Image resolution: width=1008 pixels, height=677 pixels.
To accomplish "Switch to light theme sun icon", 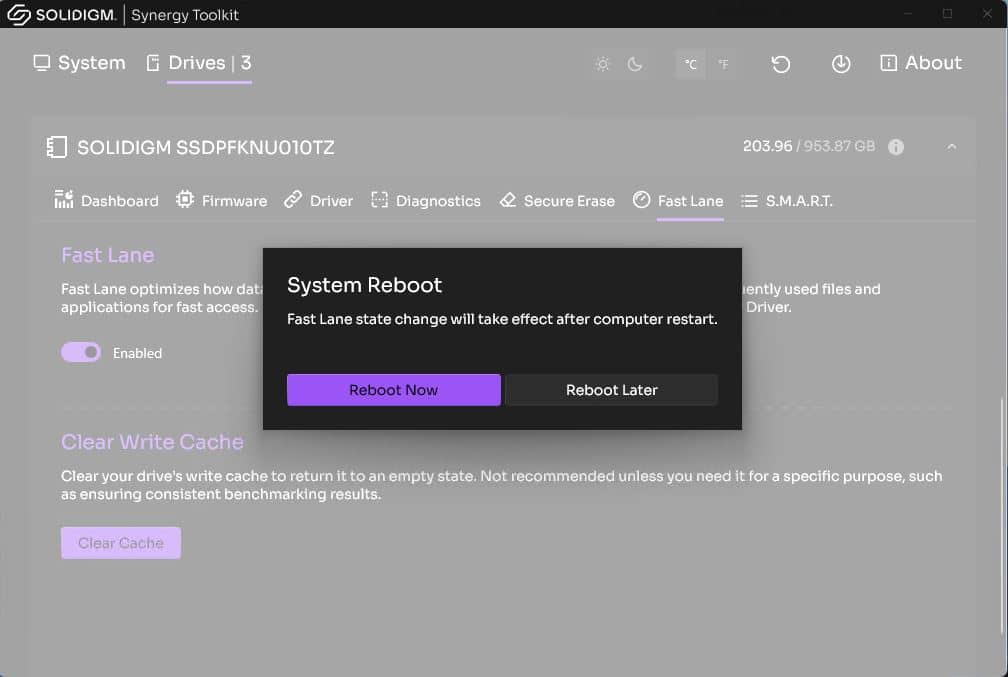I will pyautogui.click(x=602, y=64).
